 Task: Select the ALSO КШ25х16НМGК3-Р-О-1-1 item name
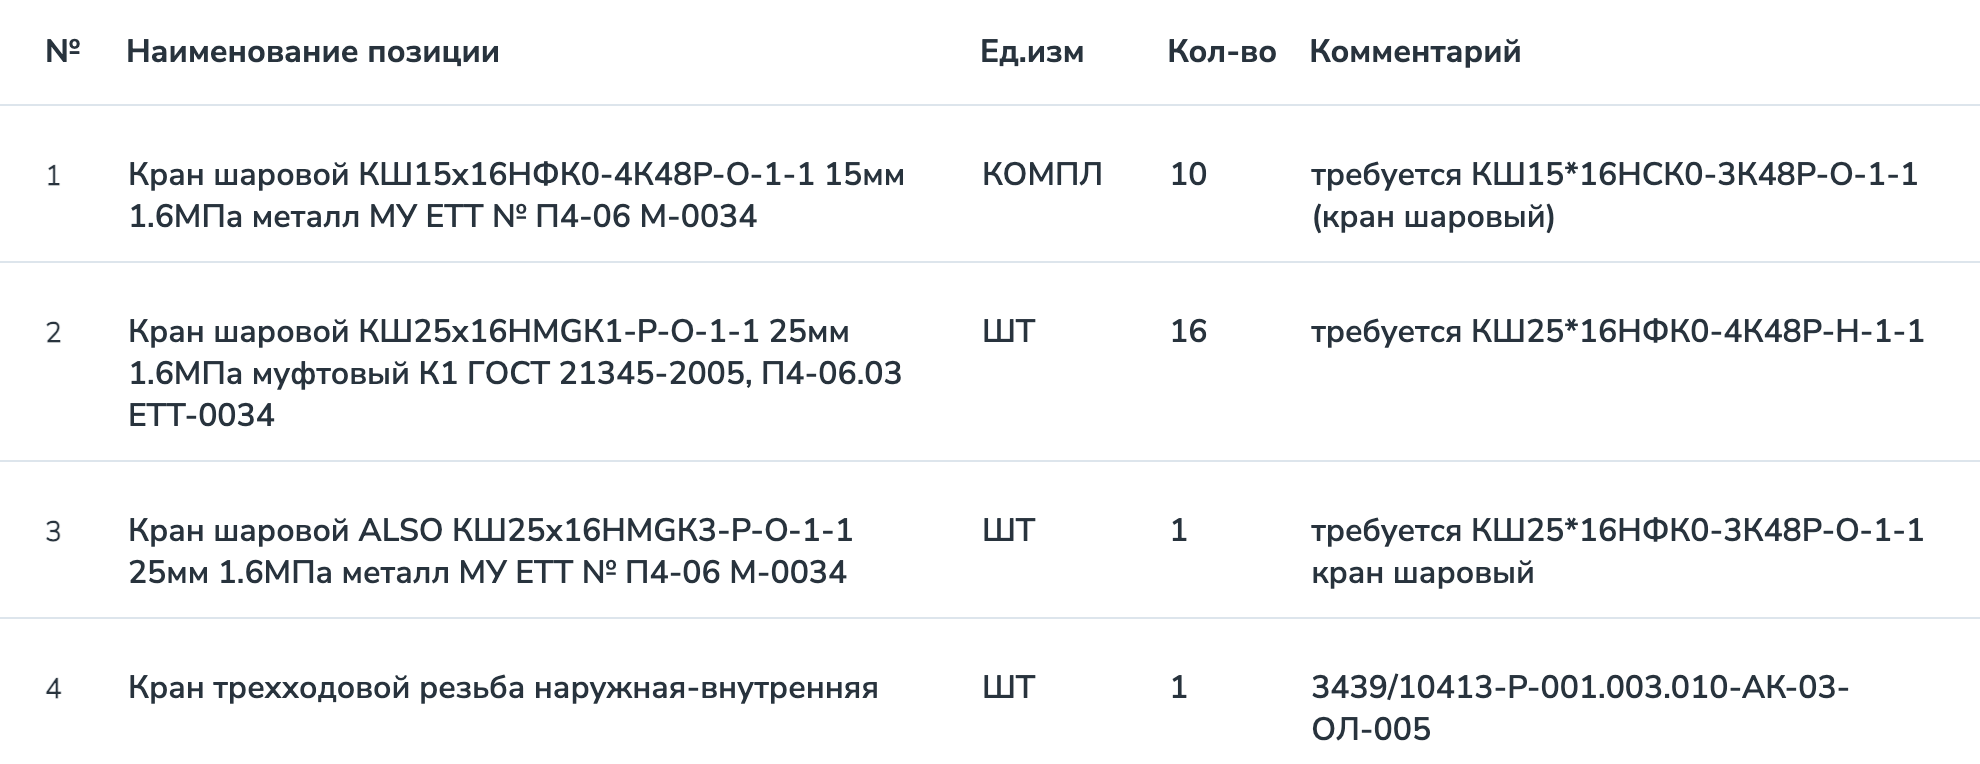coord(490,551)
